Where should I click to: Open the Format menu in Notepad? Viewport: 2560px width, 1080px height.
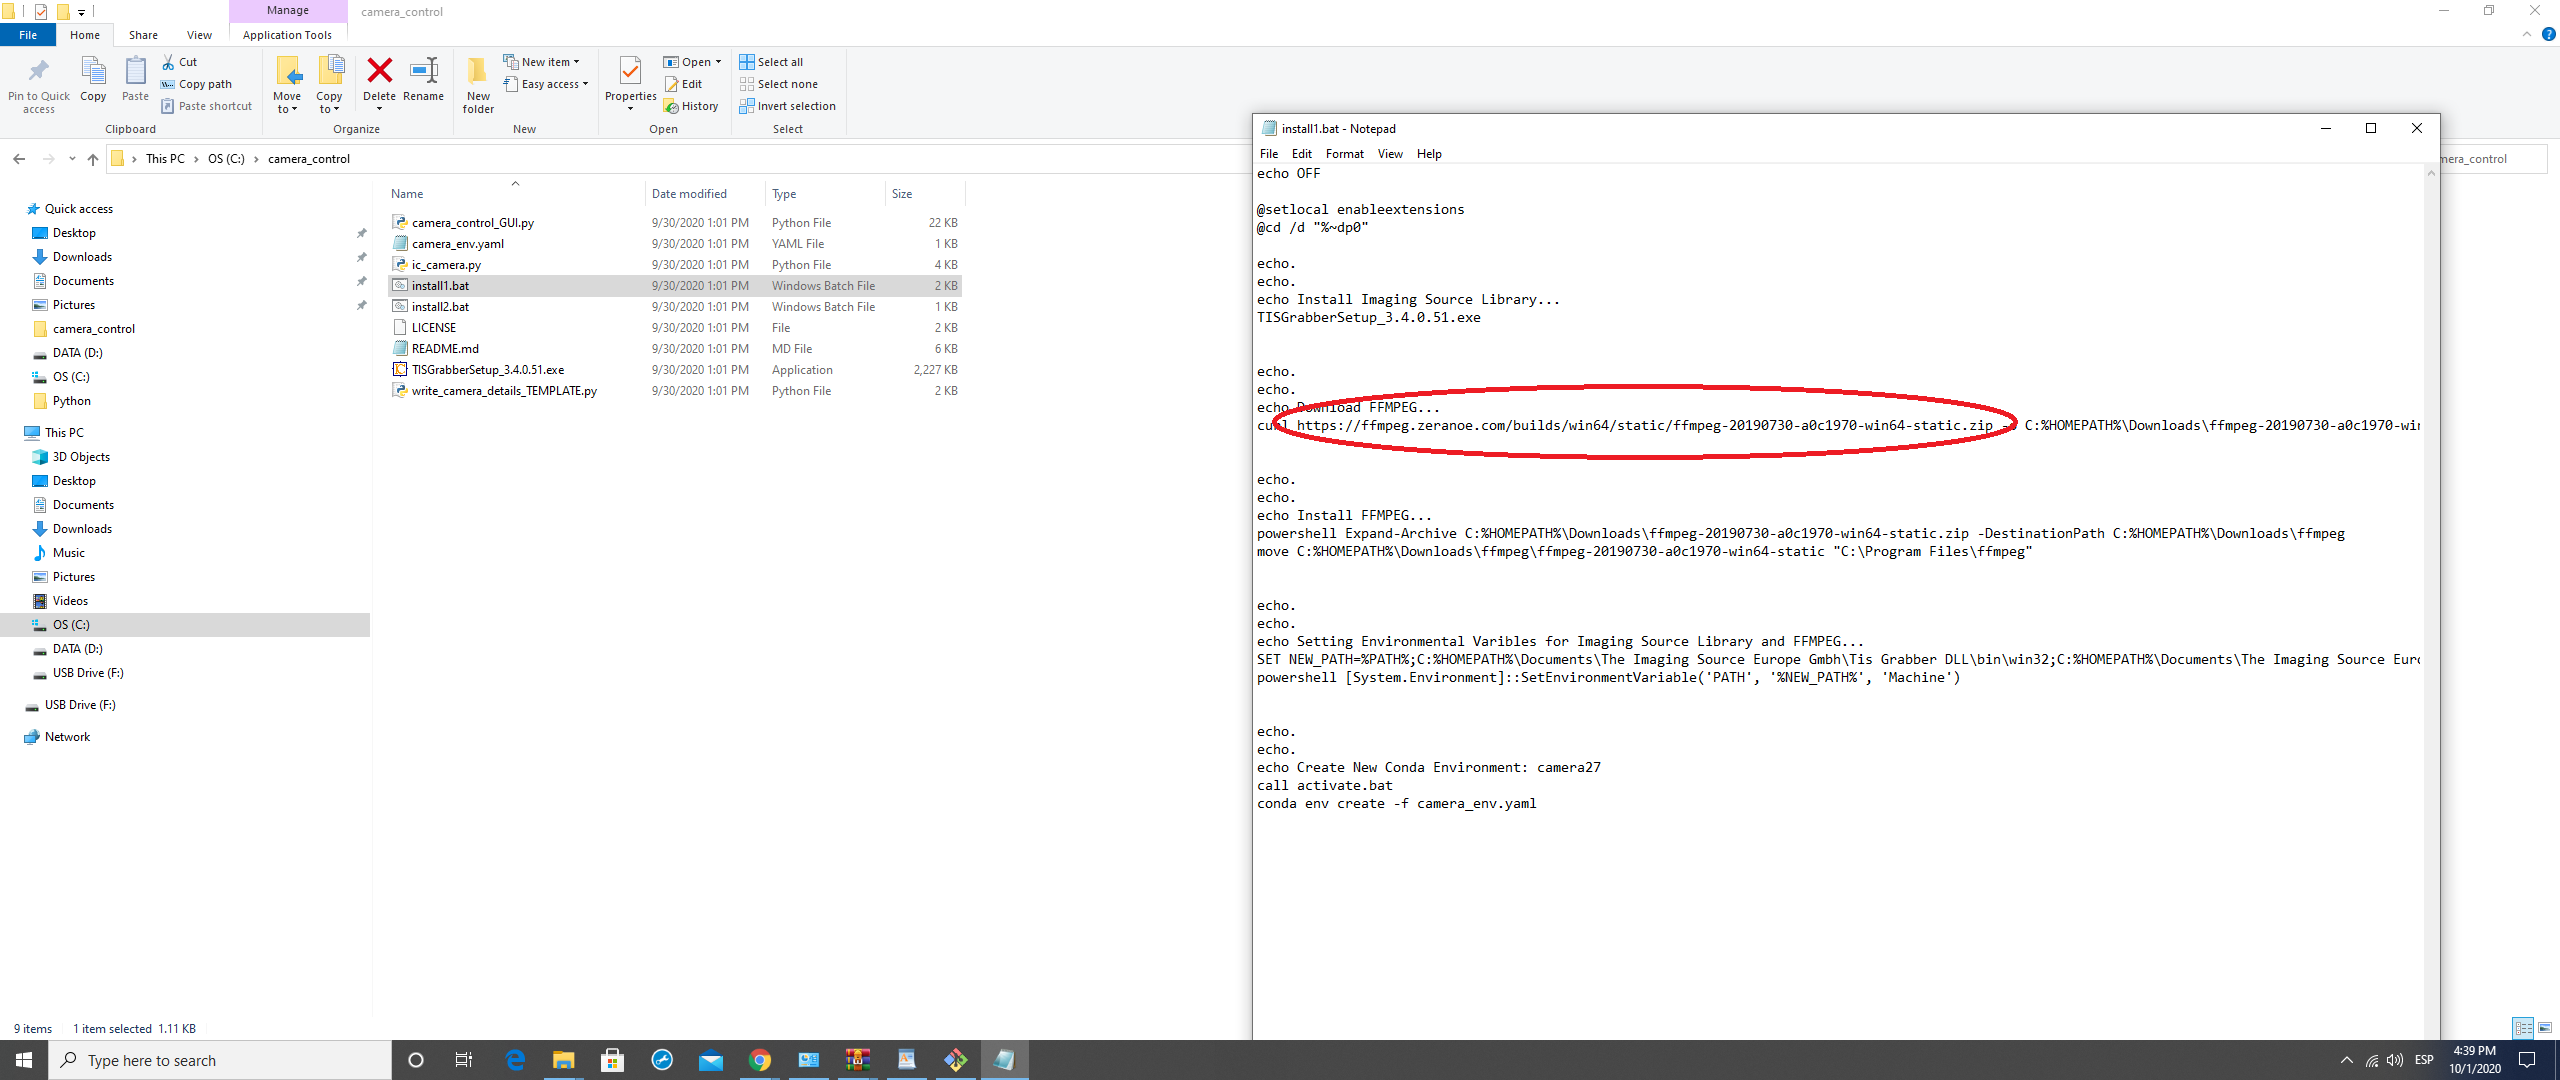pos(1344,153)
